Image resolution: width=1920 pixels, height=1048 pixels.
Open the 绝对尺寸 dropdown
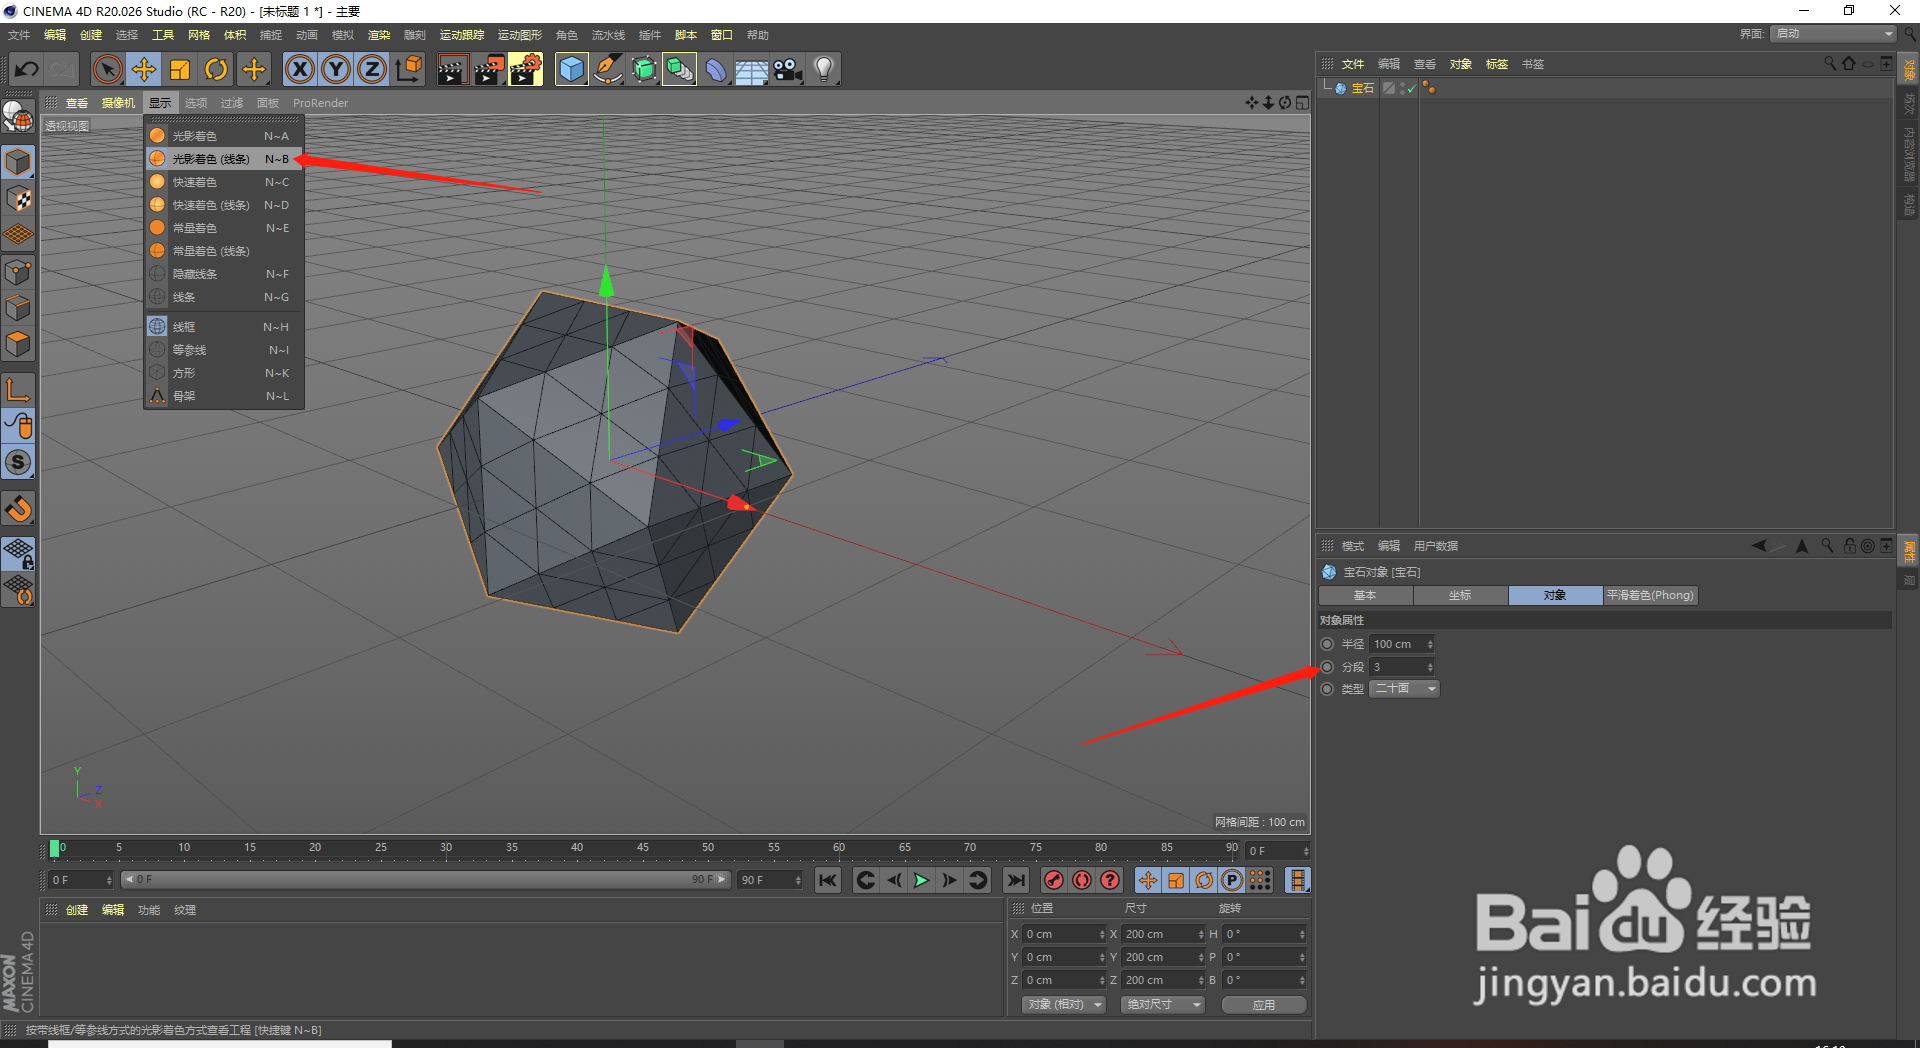click(1162, 1004)
